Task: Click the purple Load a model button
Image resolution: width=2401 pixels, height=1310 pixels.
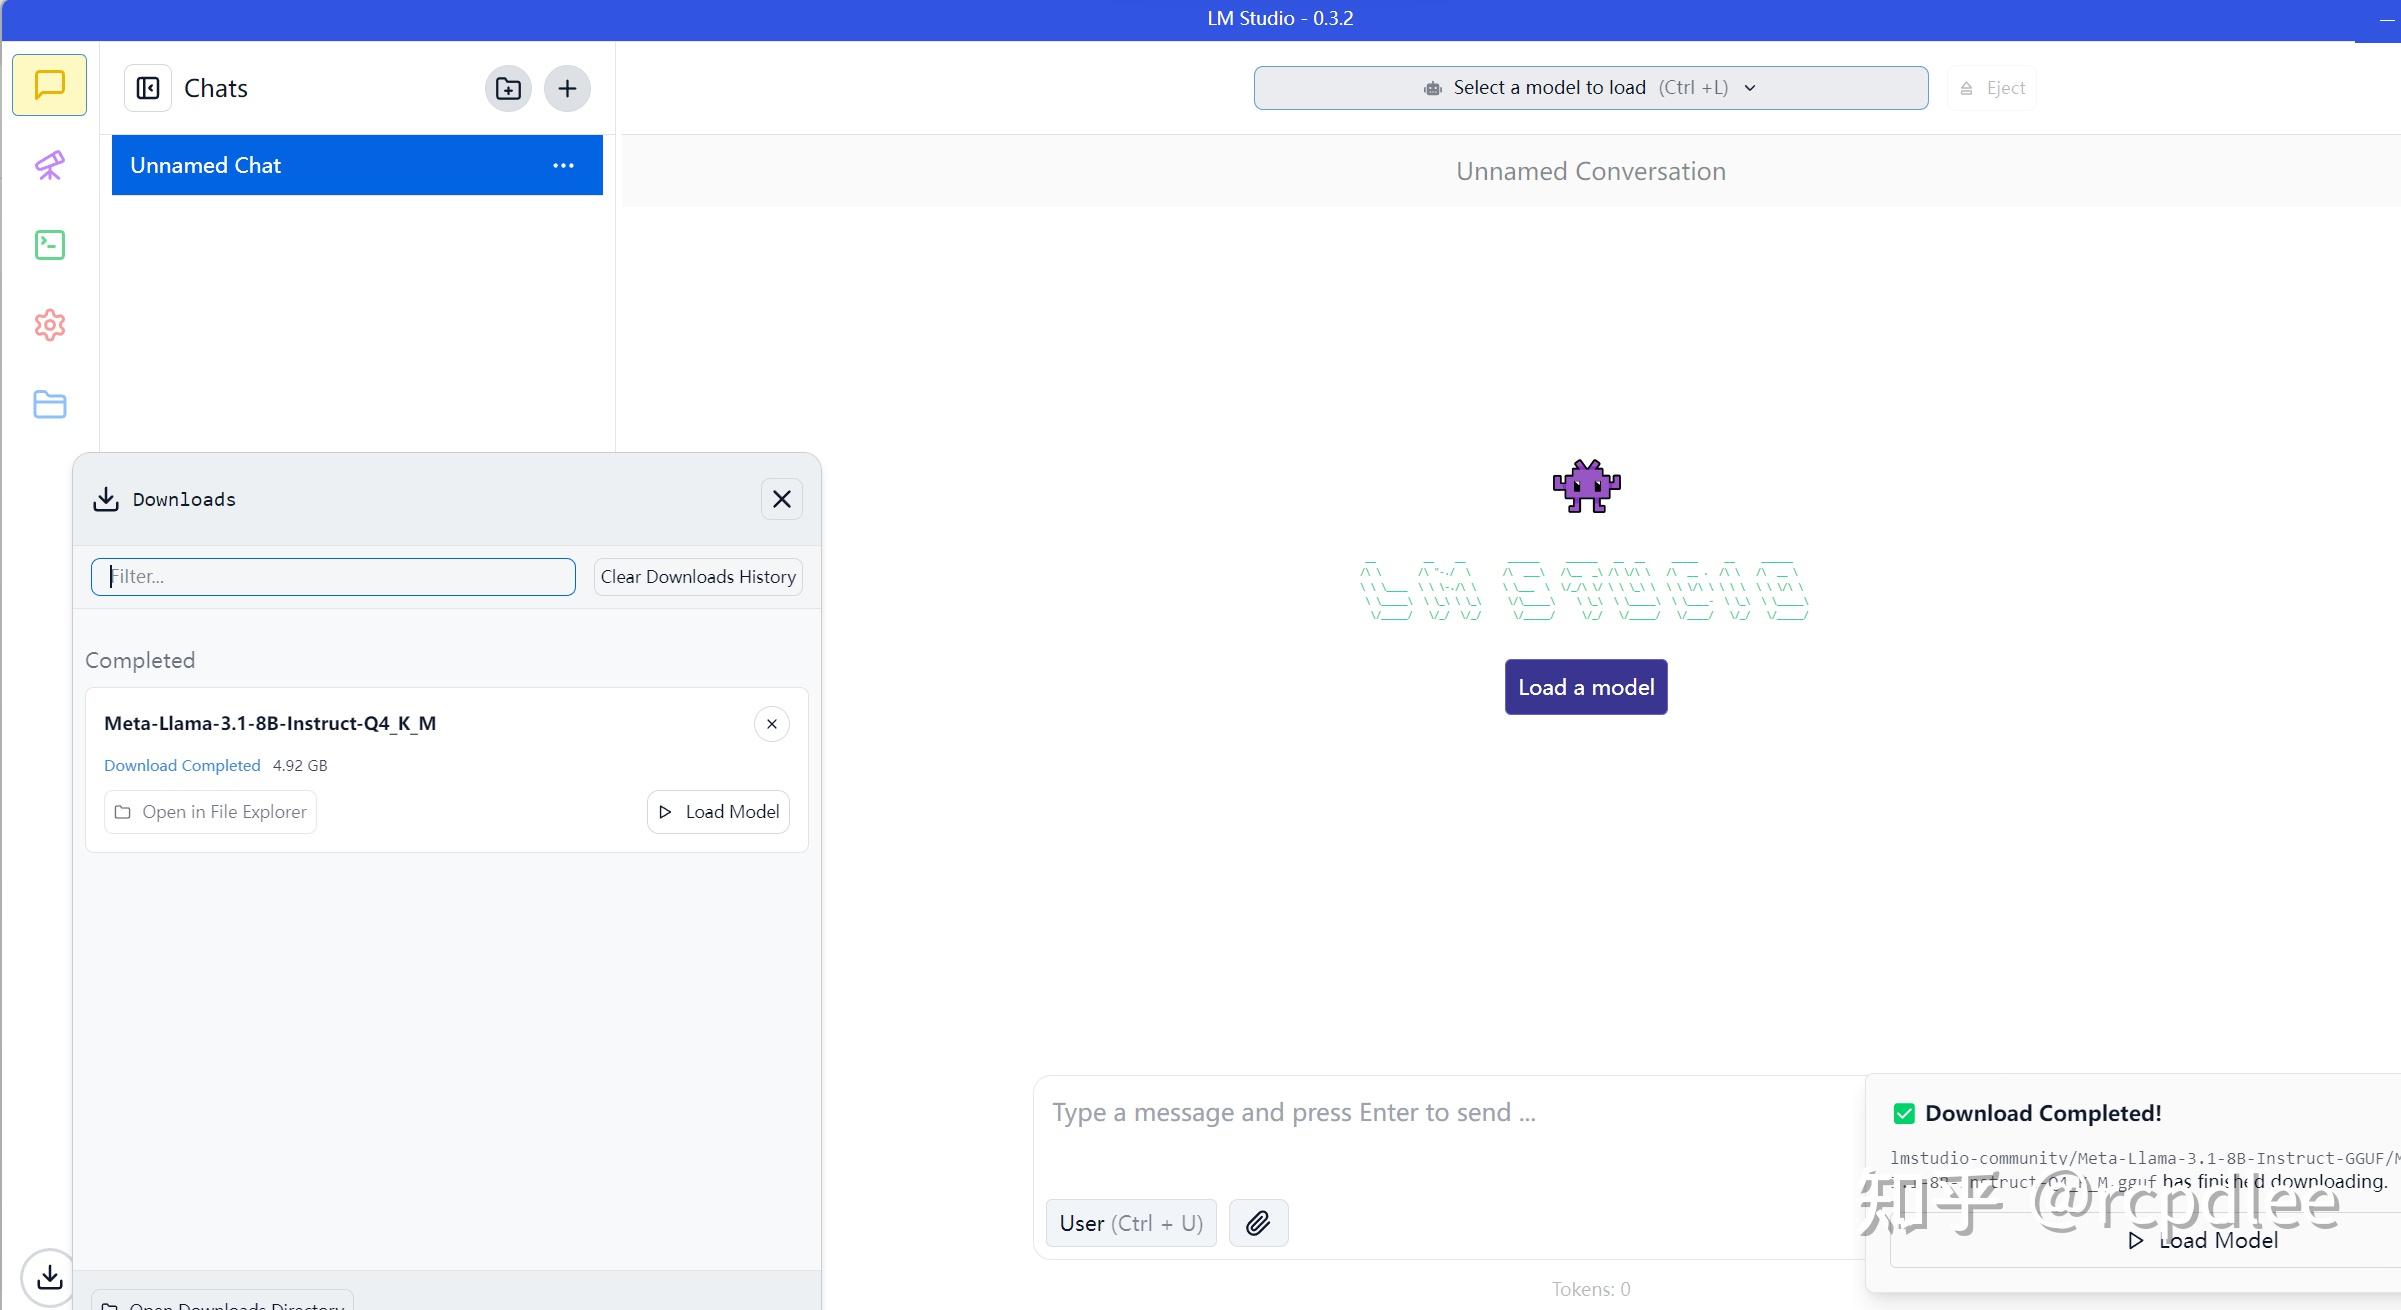Action: click(x=1586, y=687)
